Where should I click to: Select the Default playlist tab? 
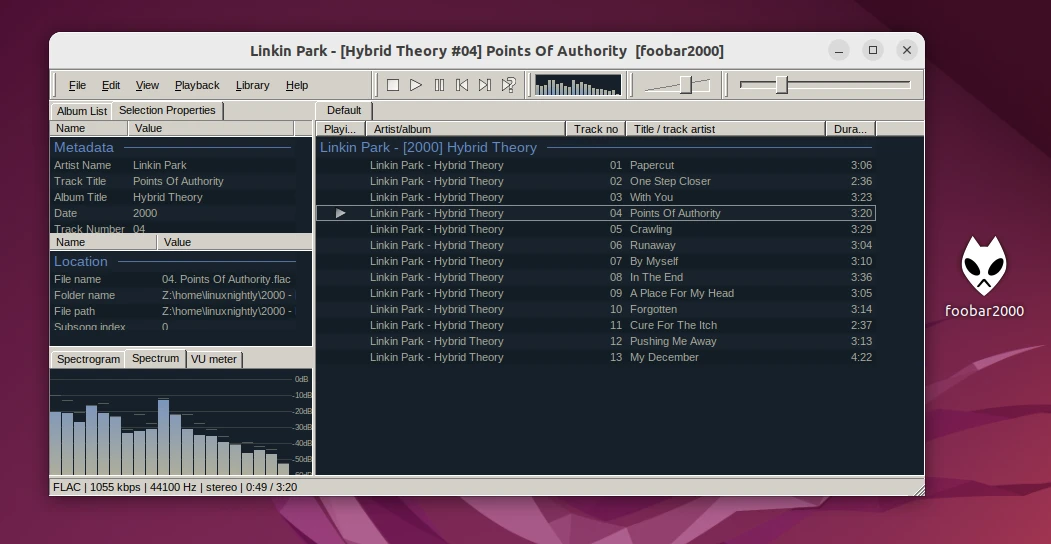[344, 111]
